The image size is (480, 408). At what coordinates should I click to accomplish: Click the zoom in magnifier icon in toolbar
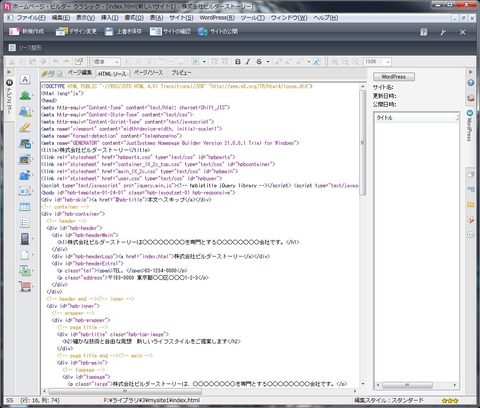(x=335, y=62)
